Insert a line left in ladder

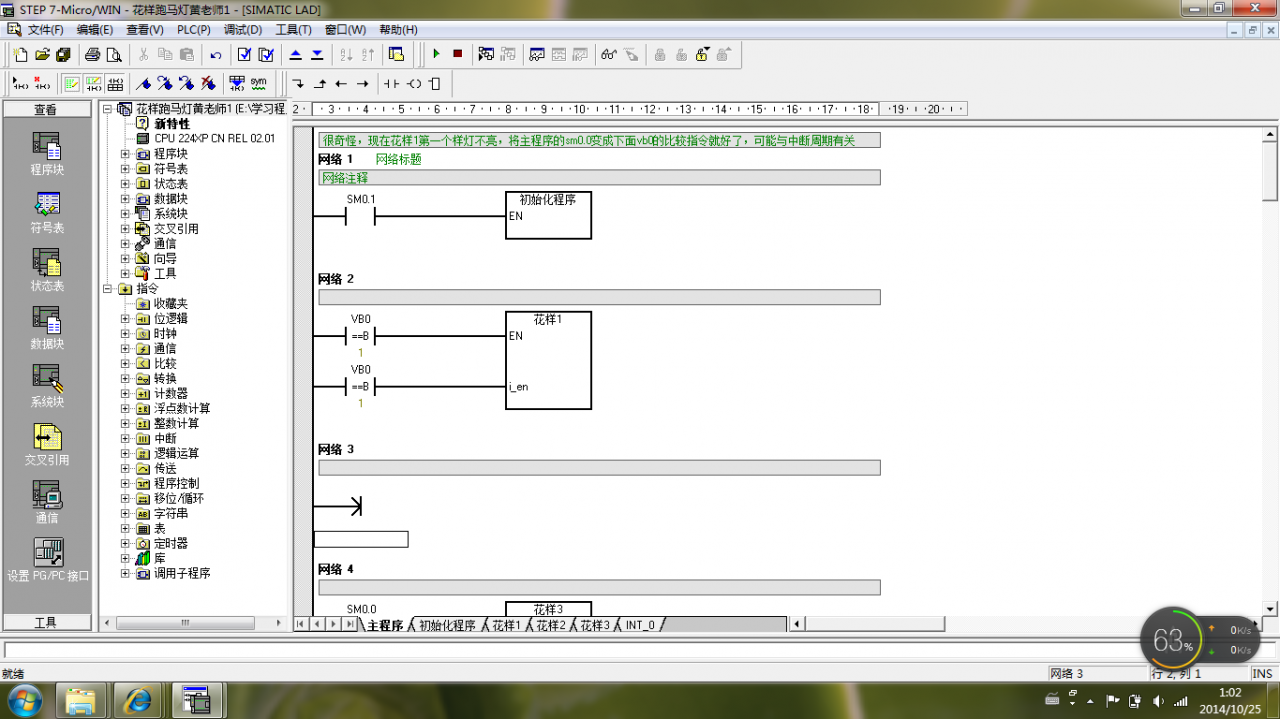341,83
